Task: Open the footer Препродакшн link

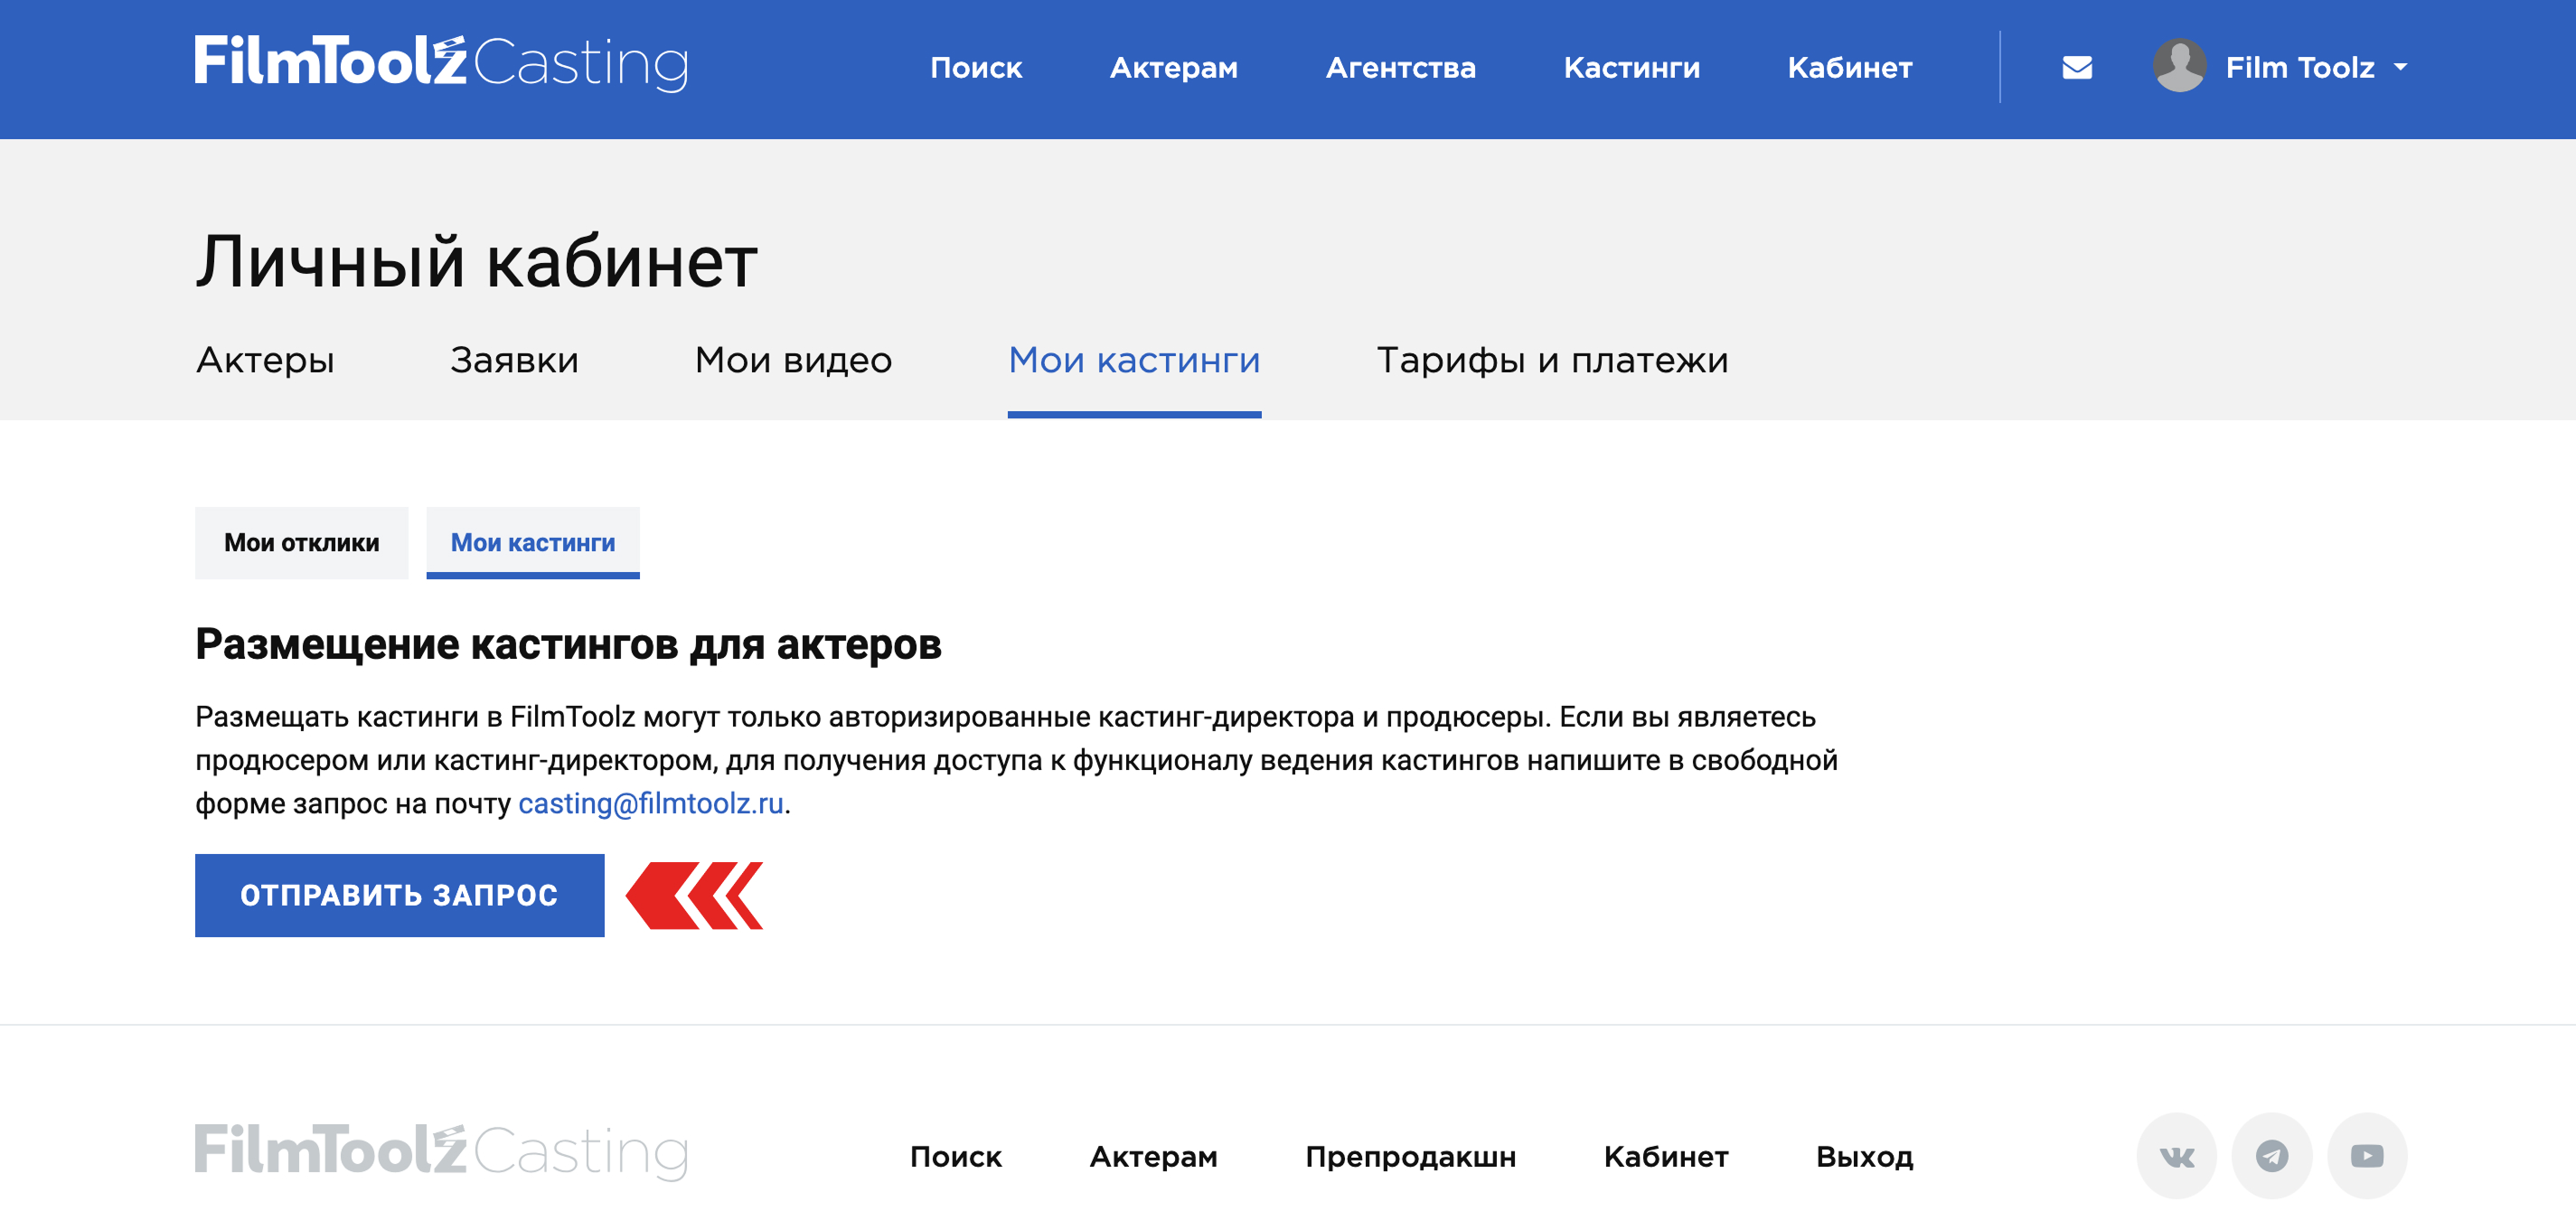Action: (1410, 1156)
